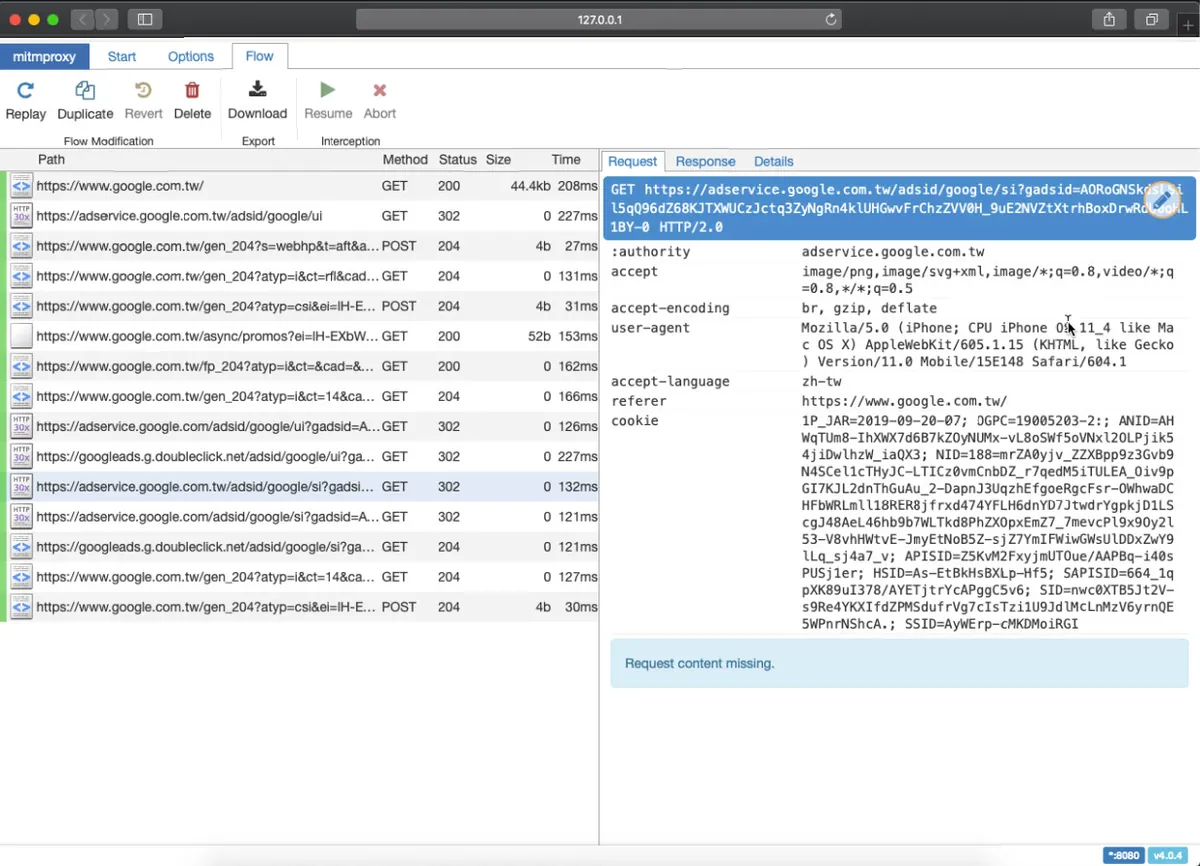Delete the selected flow
The height and width of the screenshot is (866, 1200).
(192, 99)
